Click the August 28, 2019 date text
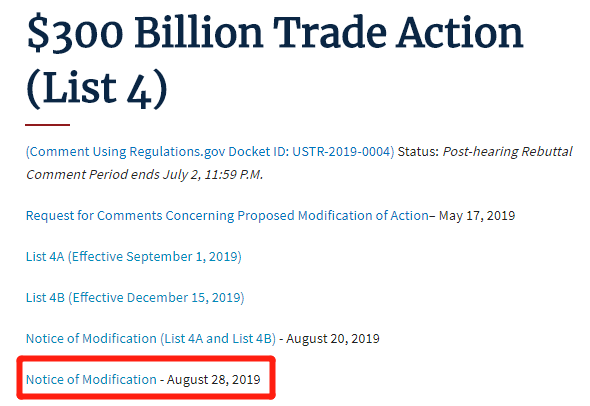The height and width of the screenshot is (406, 590). click(x=214, y=380)
